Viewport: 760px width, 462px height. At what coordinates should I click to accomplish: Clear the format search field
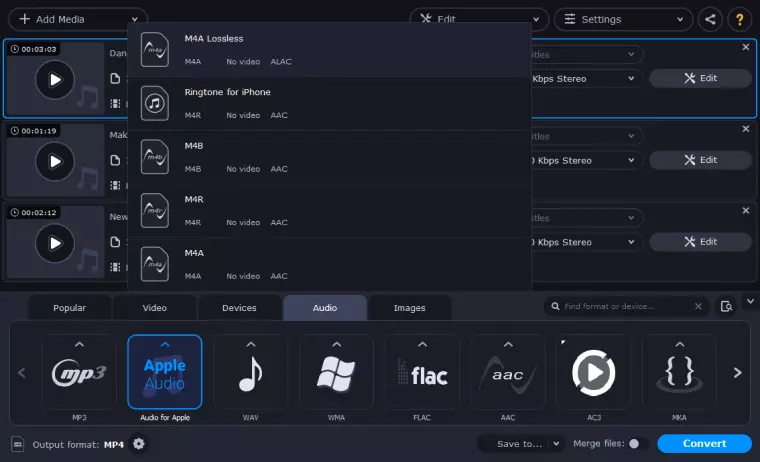tap(698, 306)
